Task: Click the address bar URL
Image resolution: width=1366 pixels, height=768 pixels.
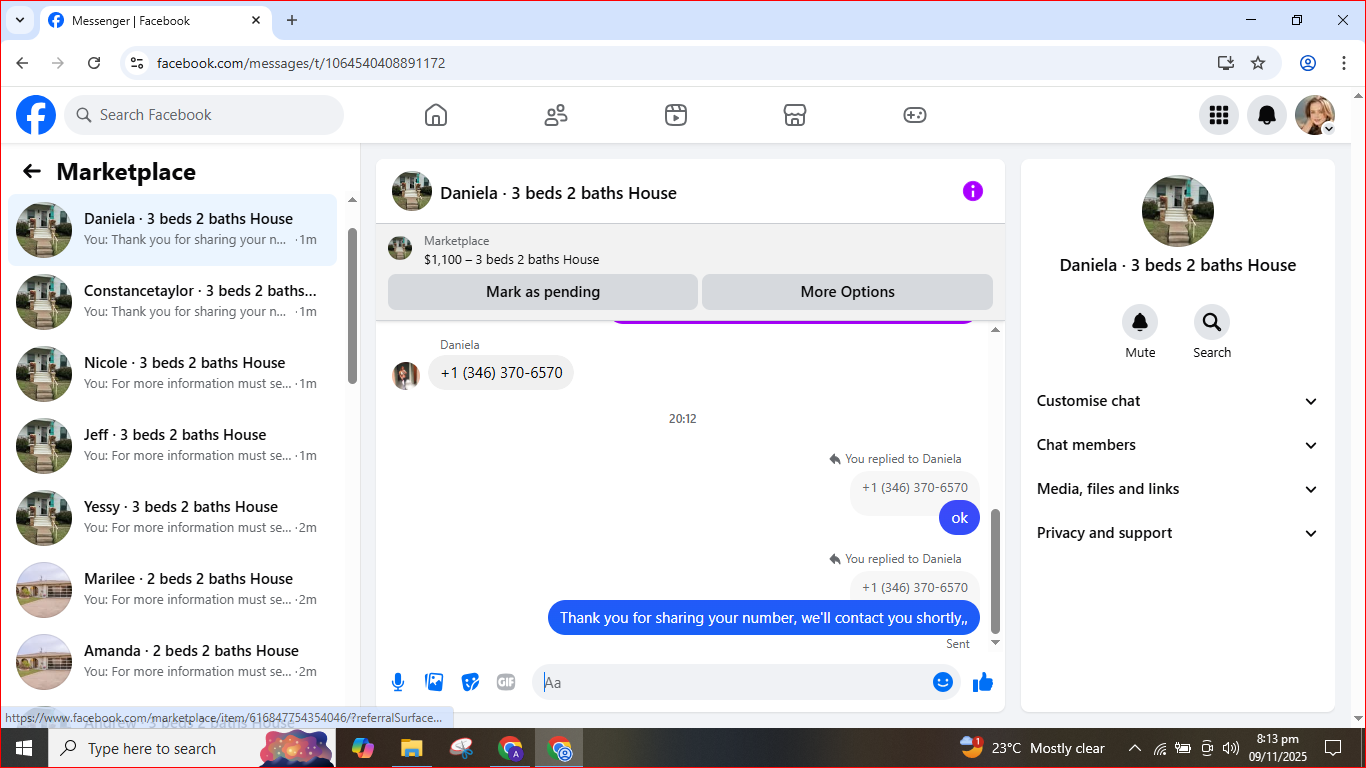Action: click(x=301, y=63)
